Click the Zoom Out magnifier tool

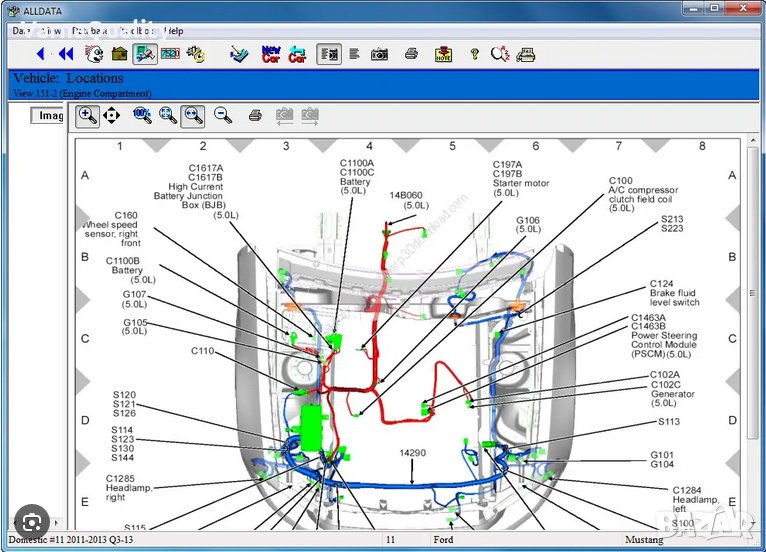[x=223, y=116]
